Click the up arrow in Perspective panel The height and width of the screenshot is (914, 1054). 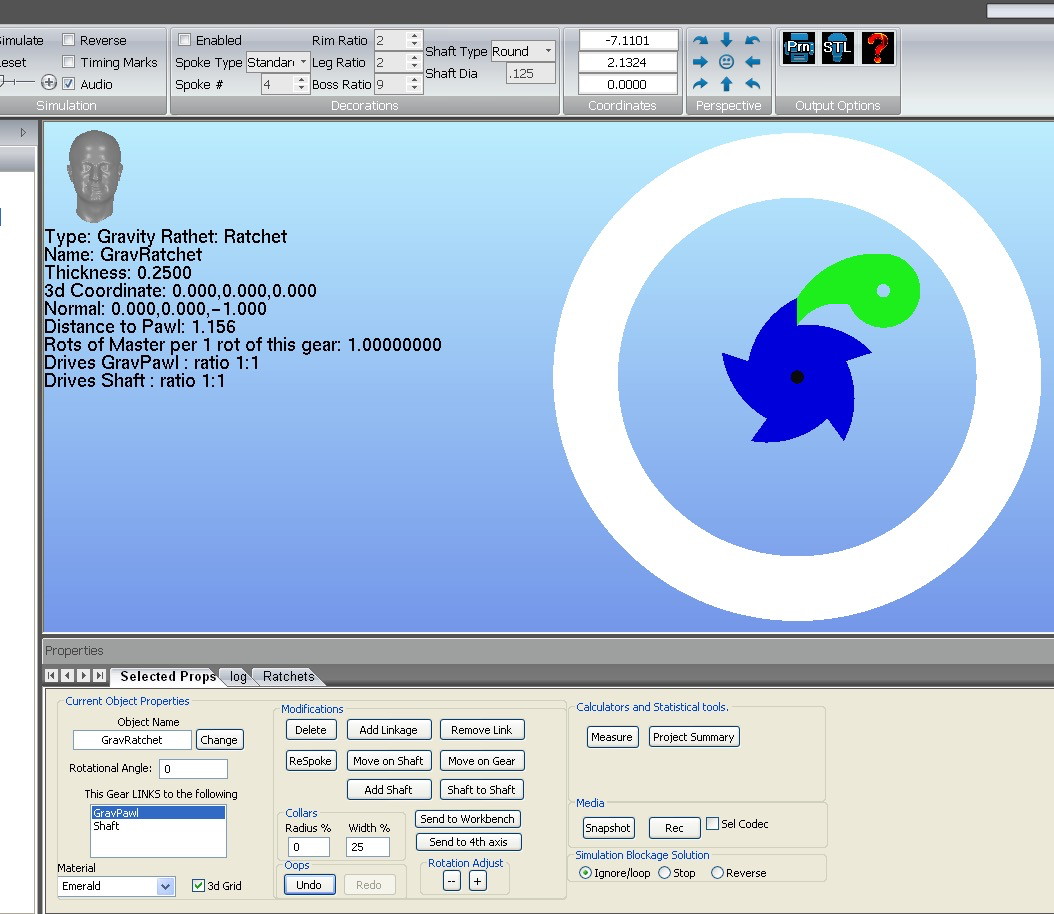click(727, 85)
